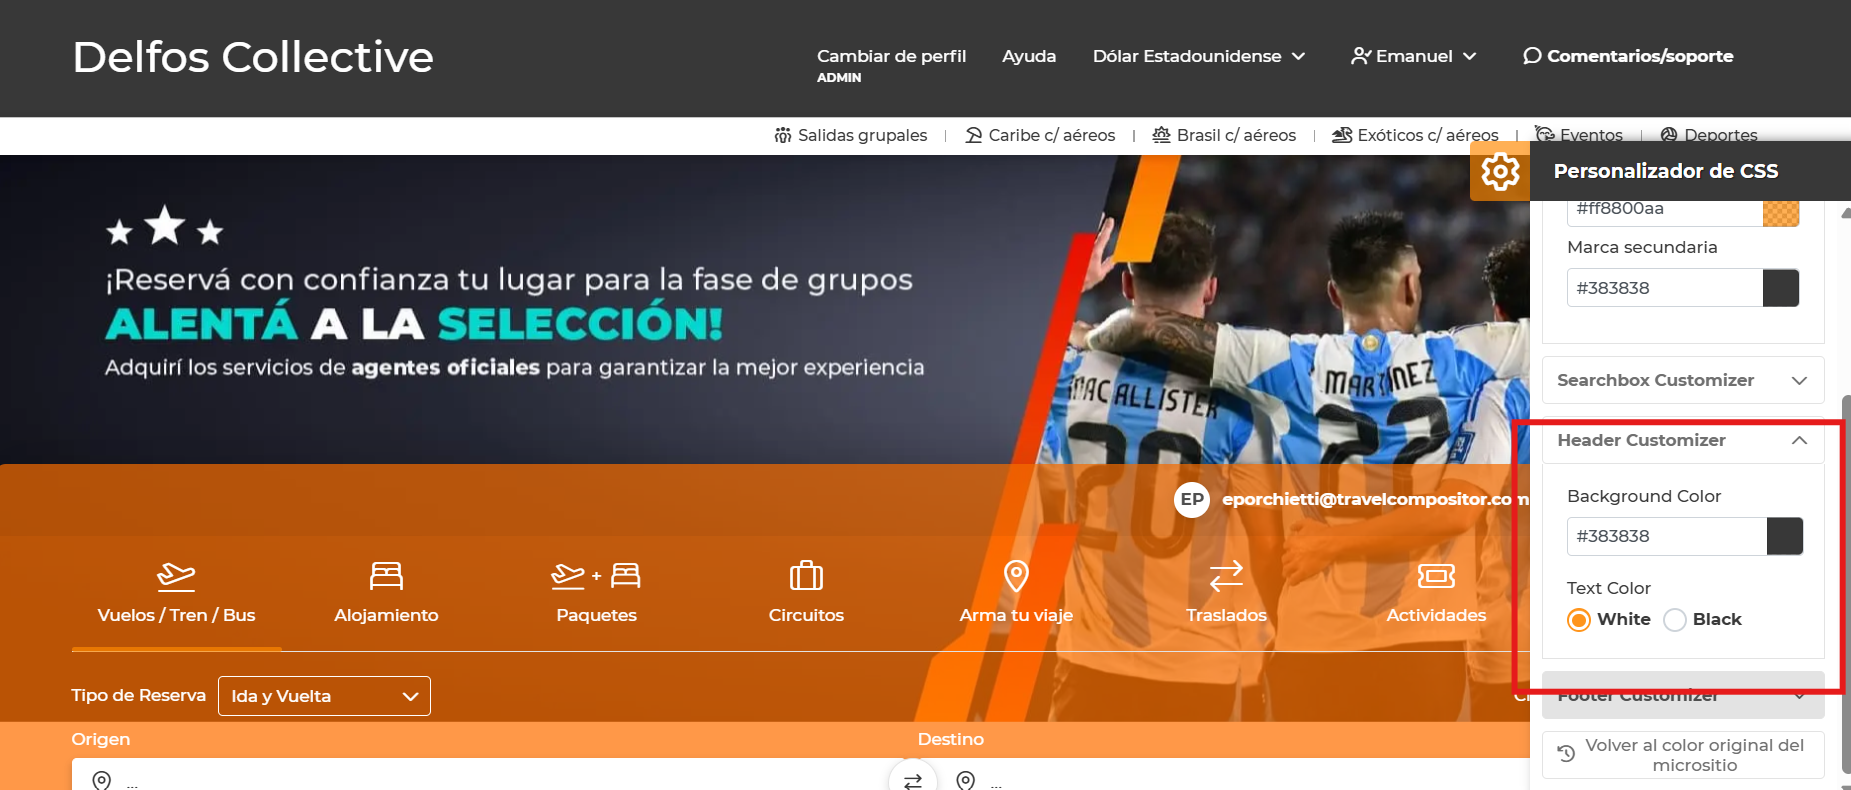Open Traslados via the arrows icon
This screenshot has height=790, width=1851.
point(1226,576)
